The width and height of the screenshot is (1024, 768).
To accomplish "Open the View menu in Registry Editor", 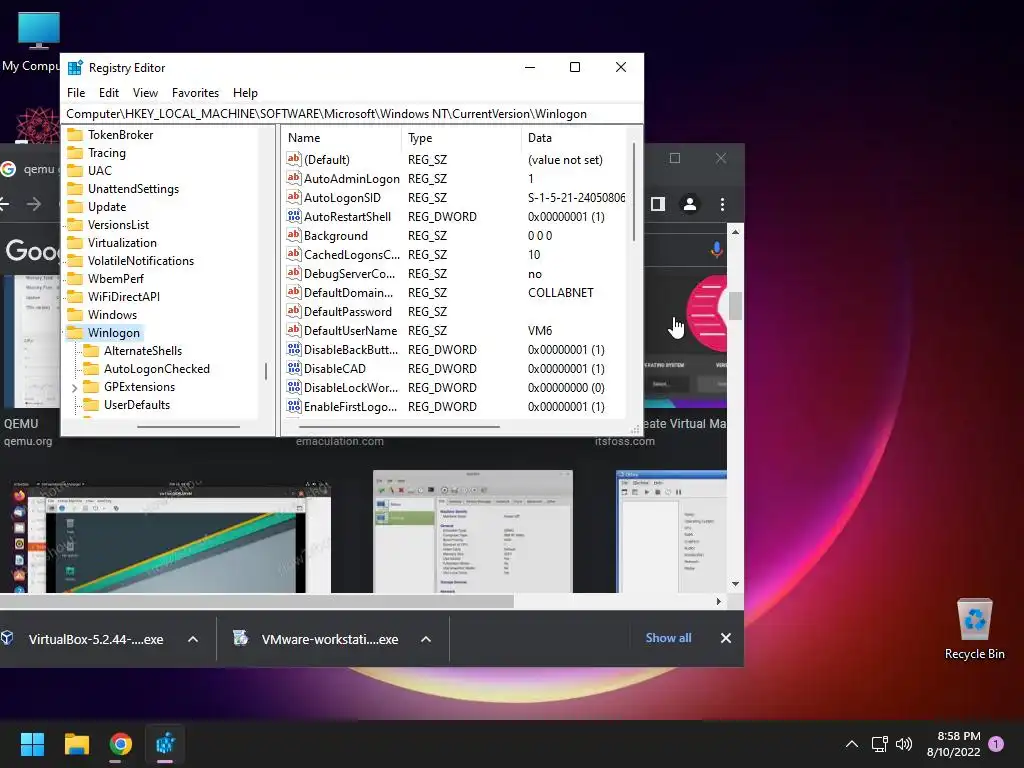I will [x=145, y=93].
